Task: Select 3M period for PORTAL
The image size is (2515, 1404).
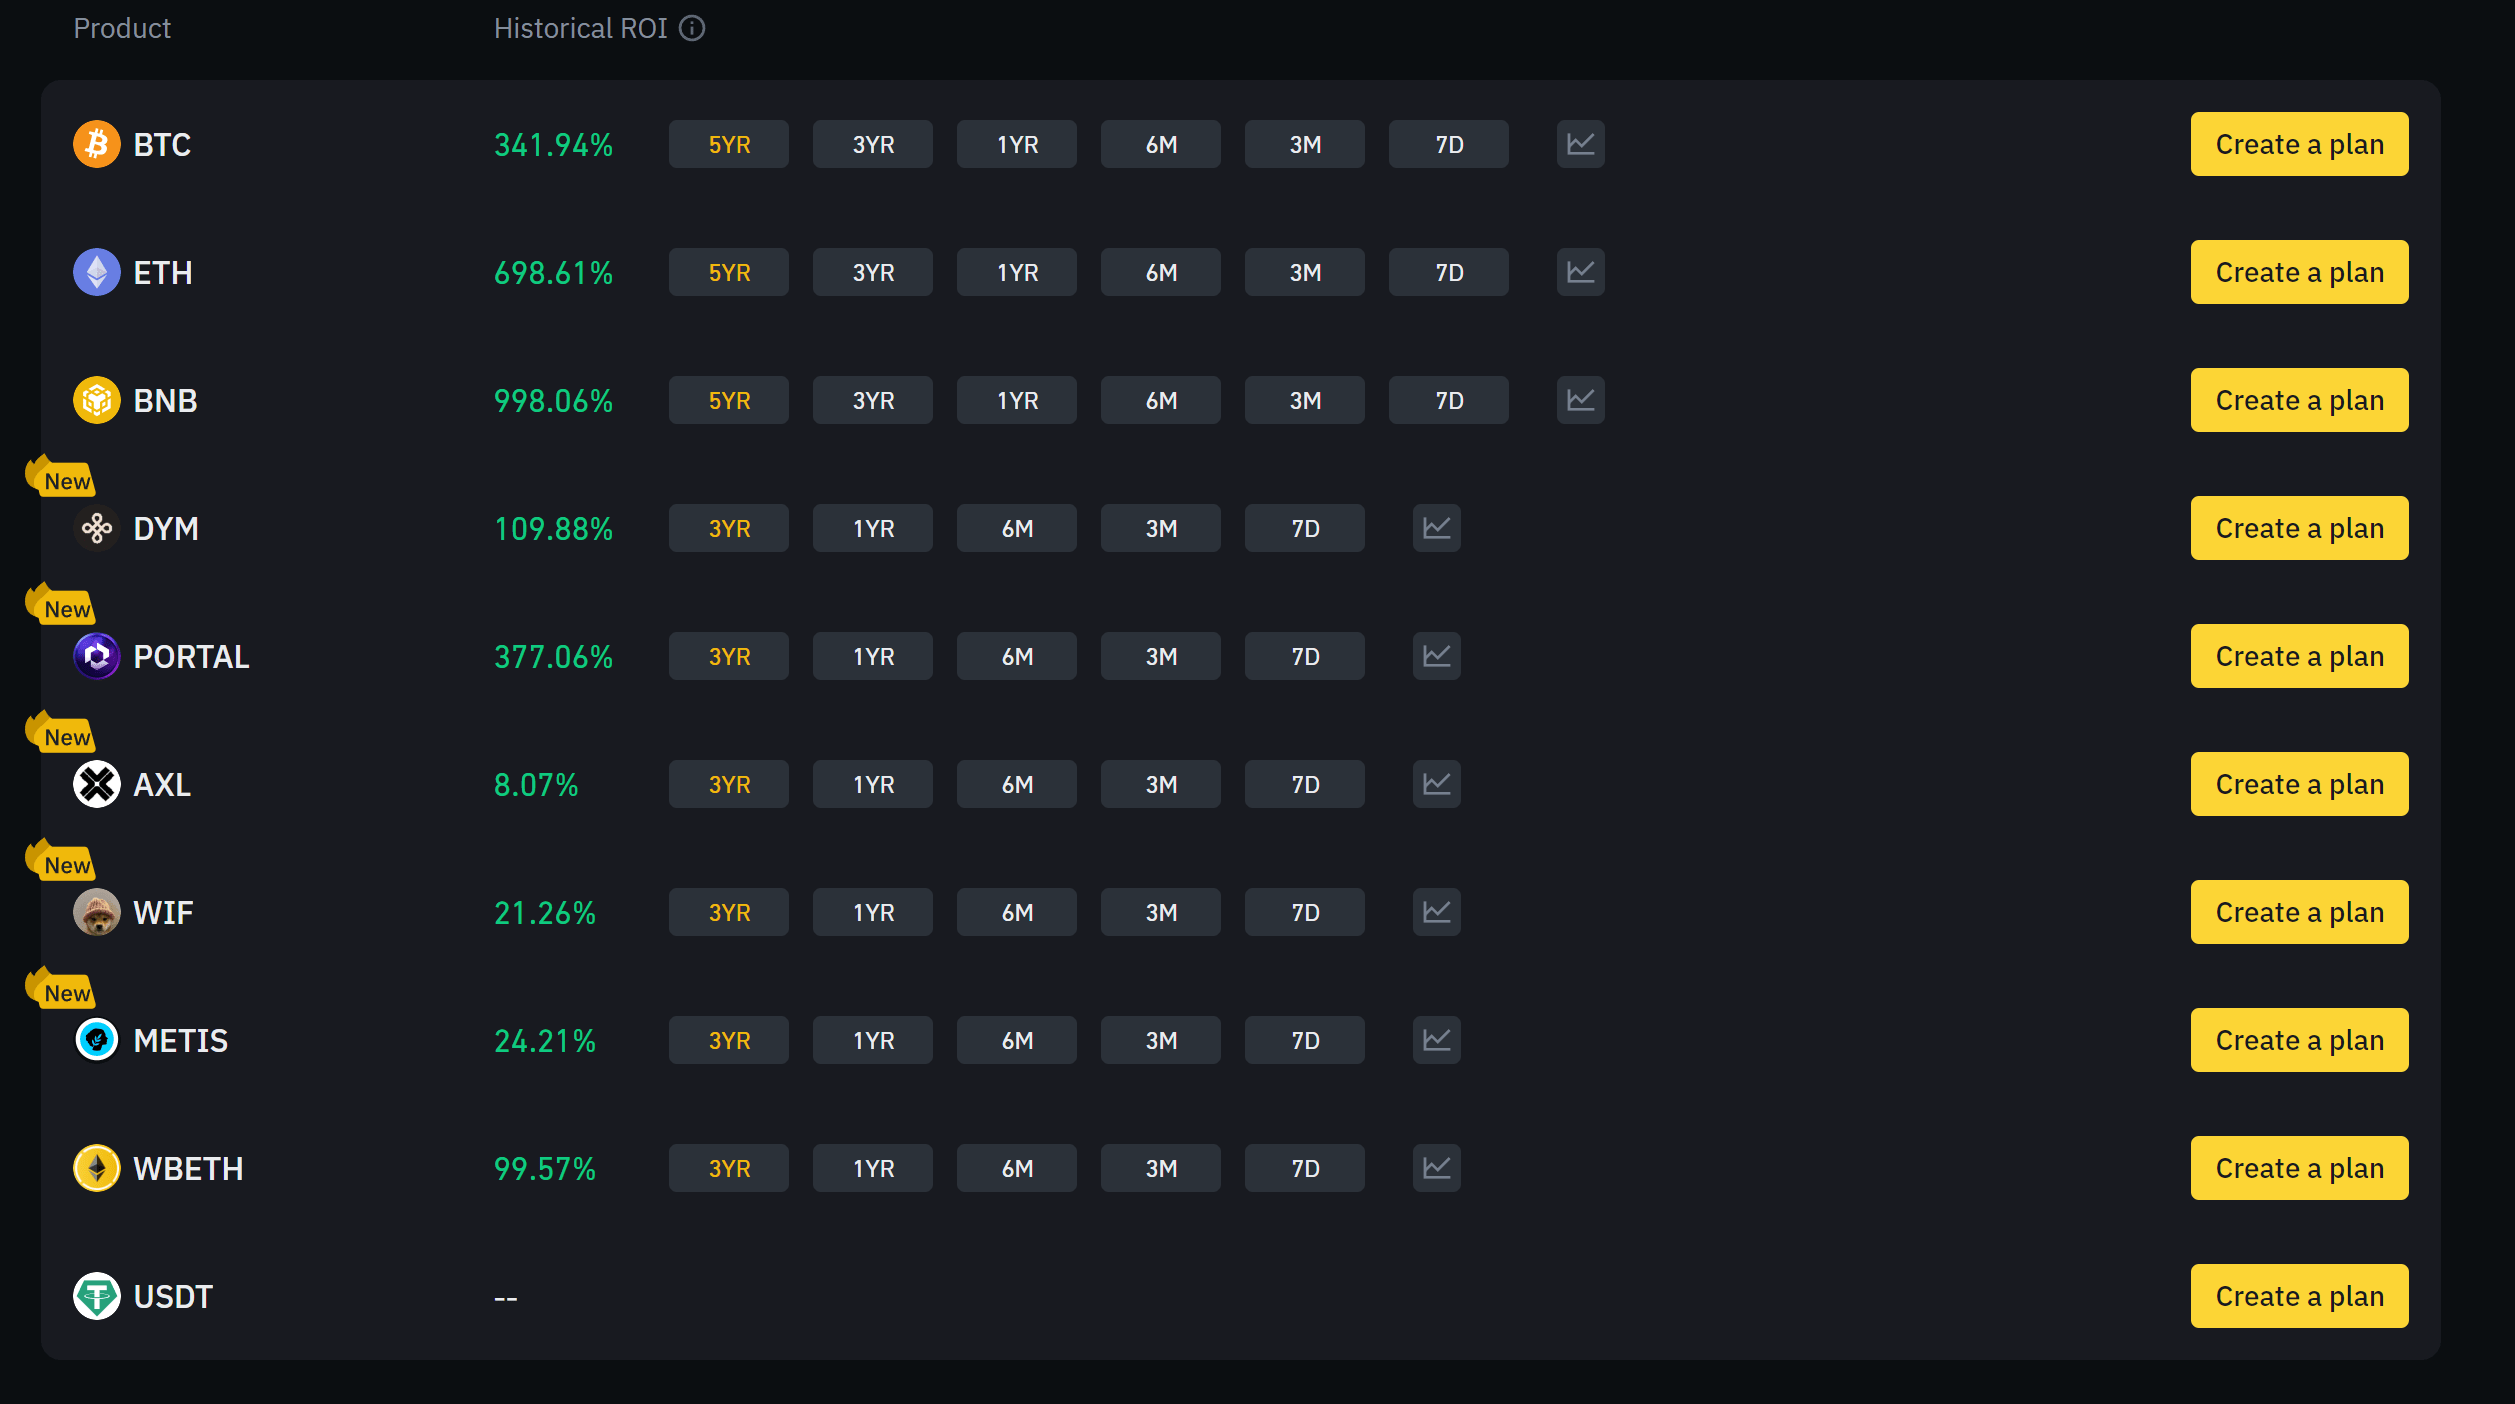Action: coord(1161,656)
